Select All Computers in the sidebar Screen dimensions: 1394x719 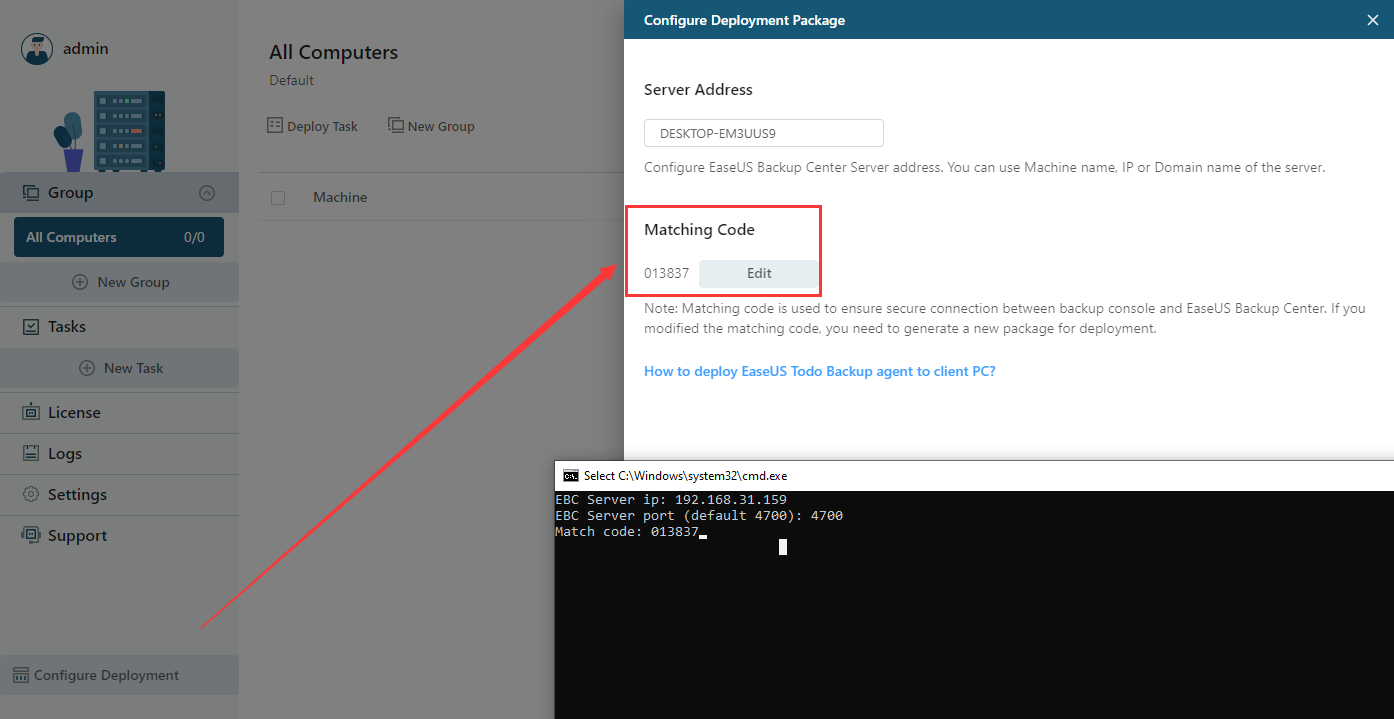[119, 237]
